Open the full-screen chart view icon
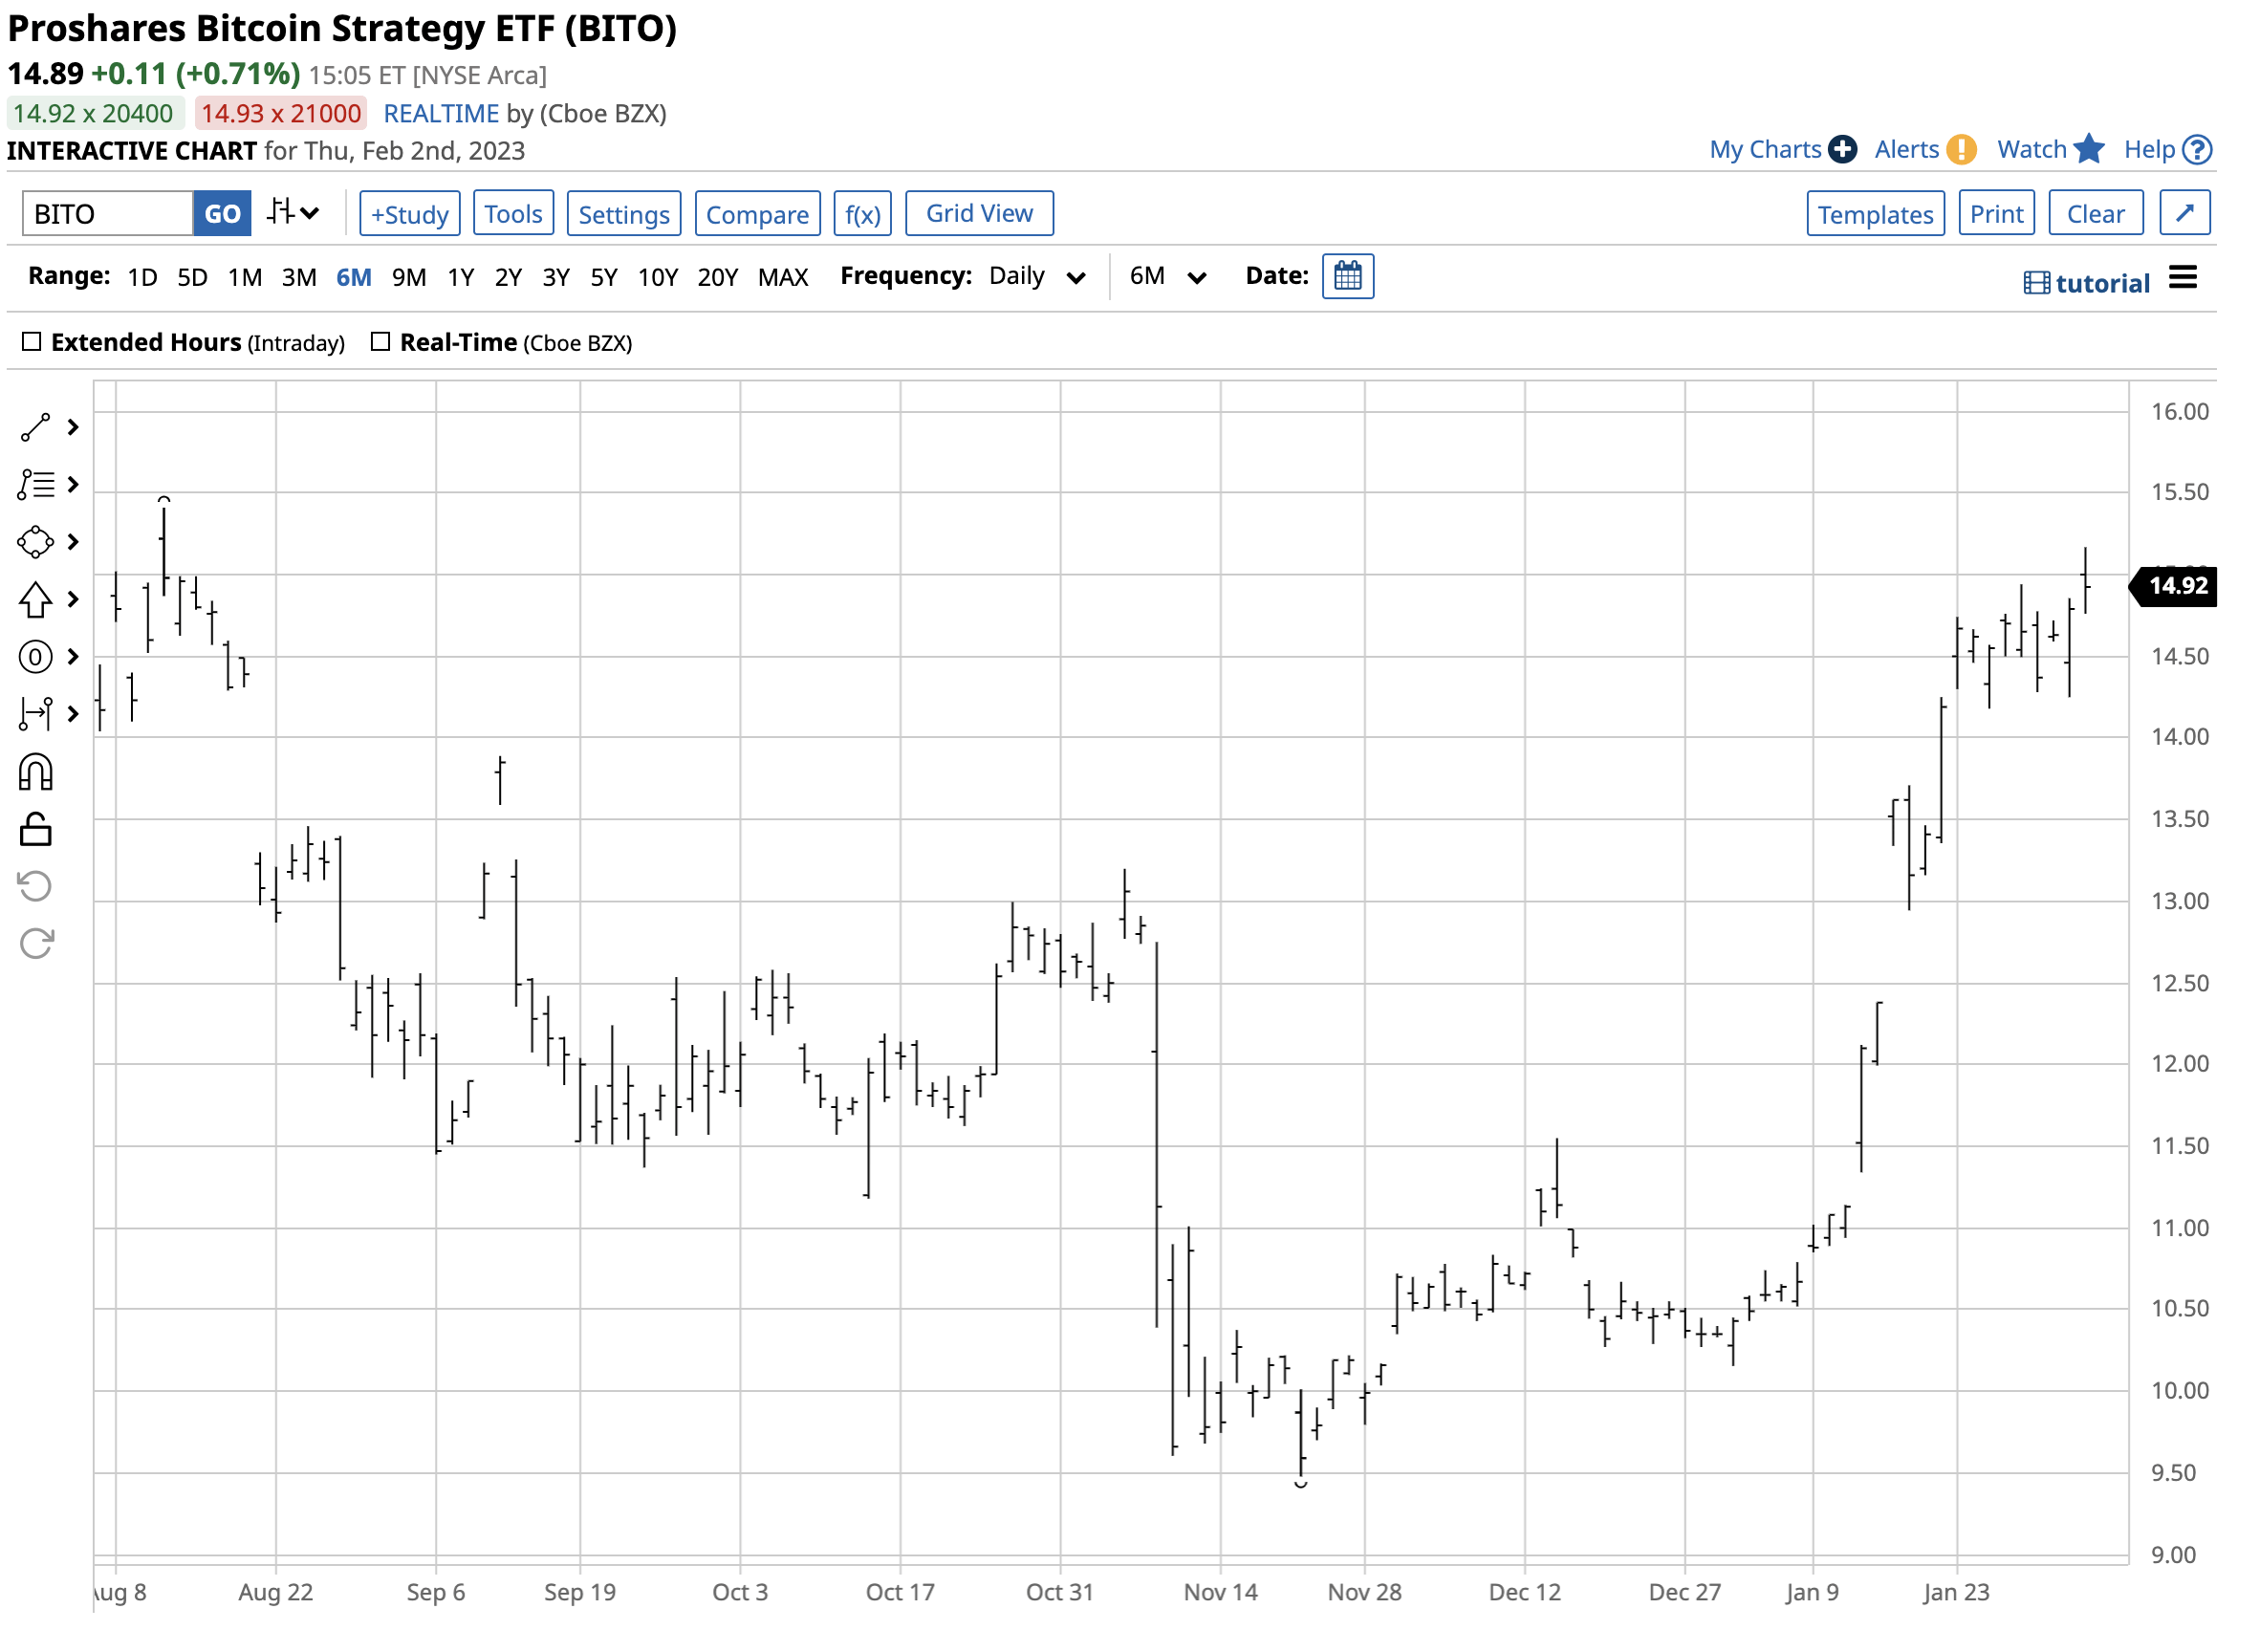 (x=2185, y=213)
